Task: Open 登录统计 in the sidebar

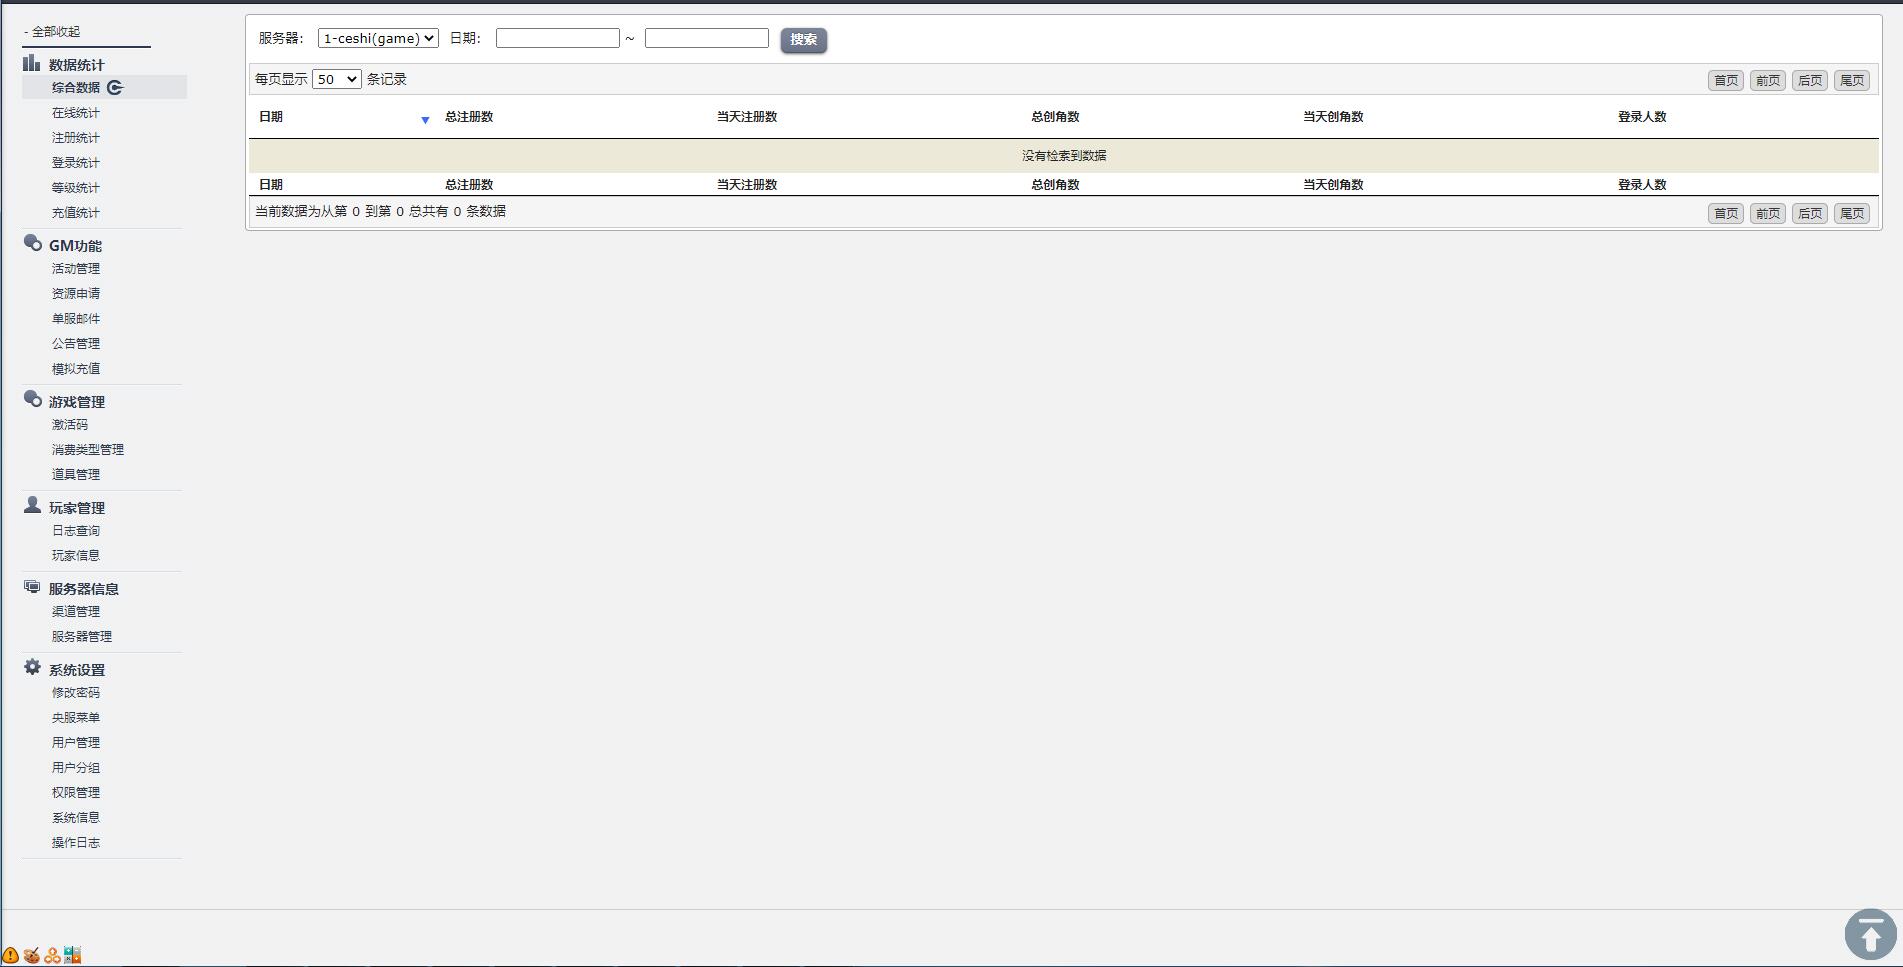Action: point(76,163)
